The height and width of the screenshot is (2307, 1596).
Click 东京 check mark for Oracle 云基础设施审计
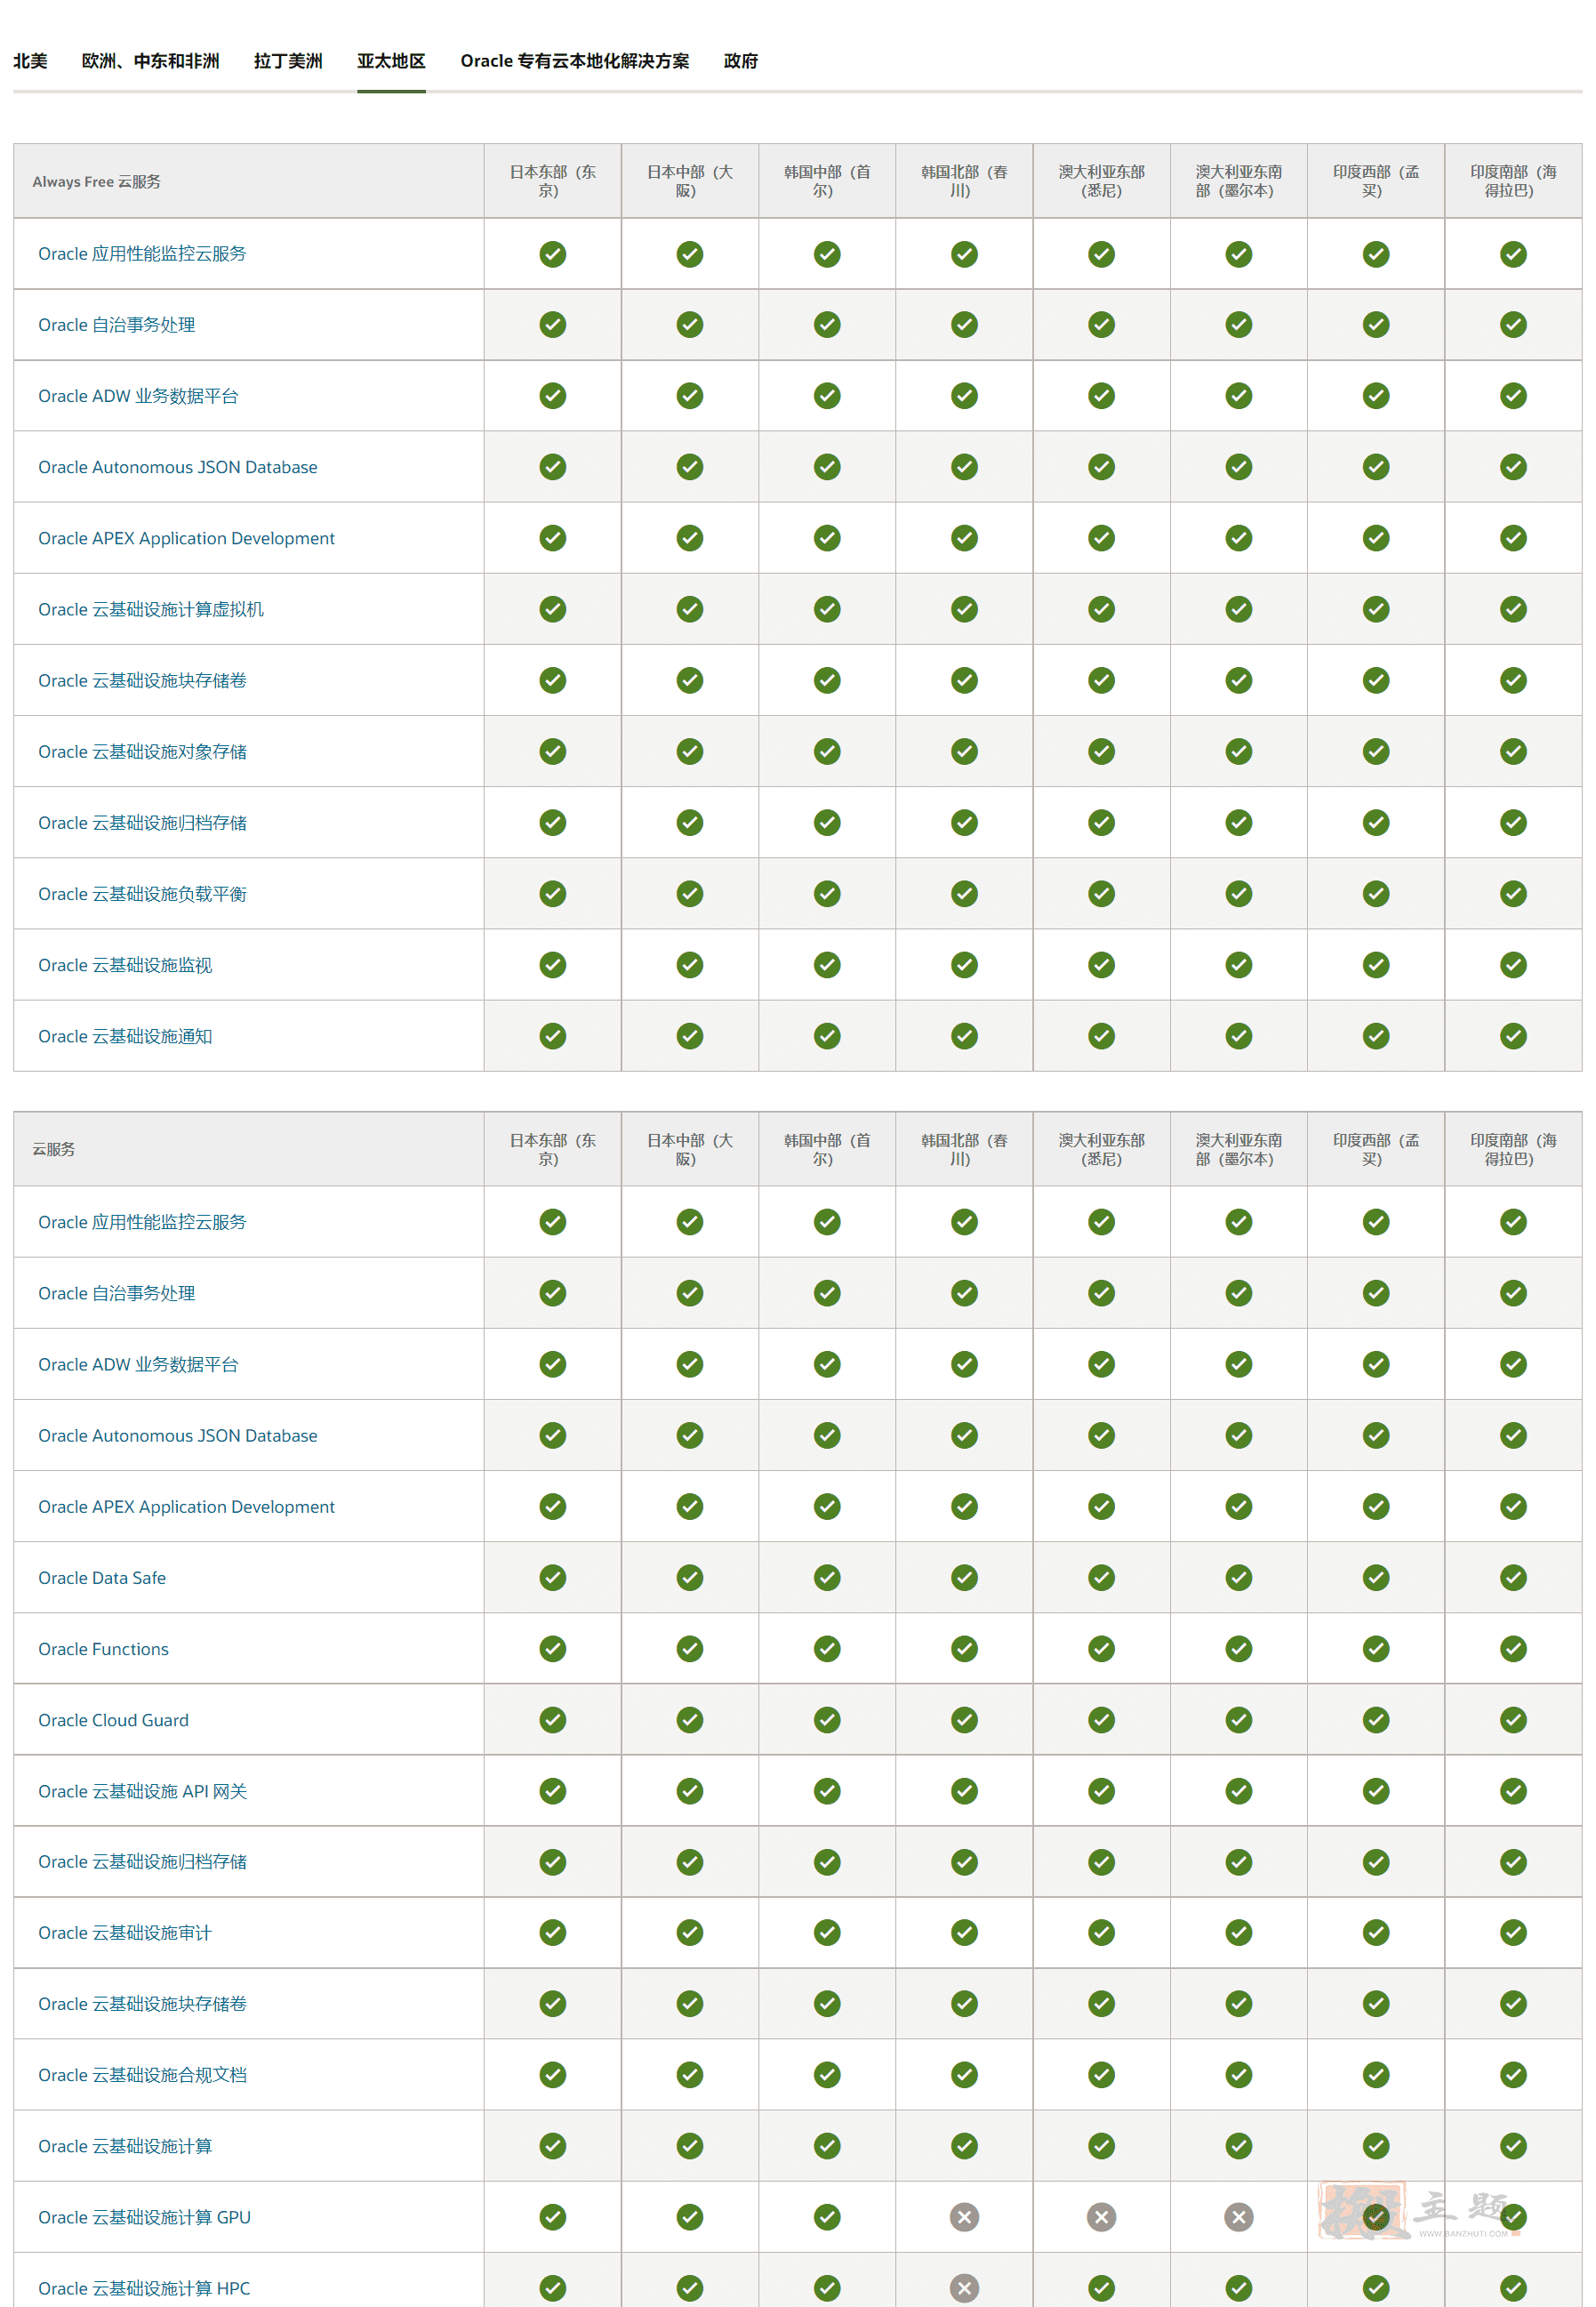point(553,1933)
